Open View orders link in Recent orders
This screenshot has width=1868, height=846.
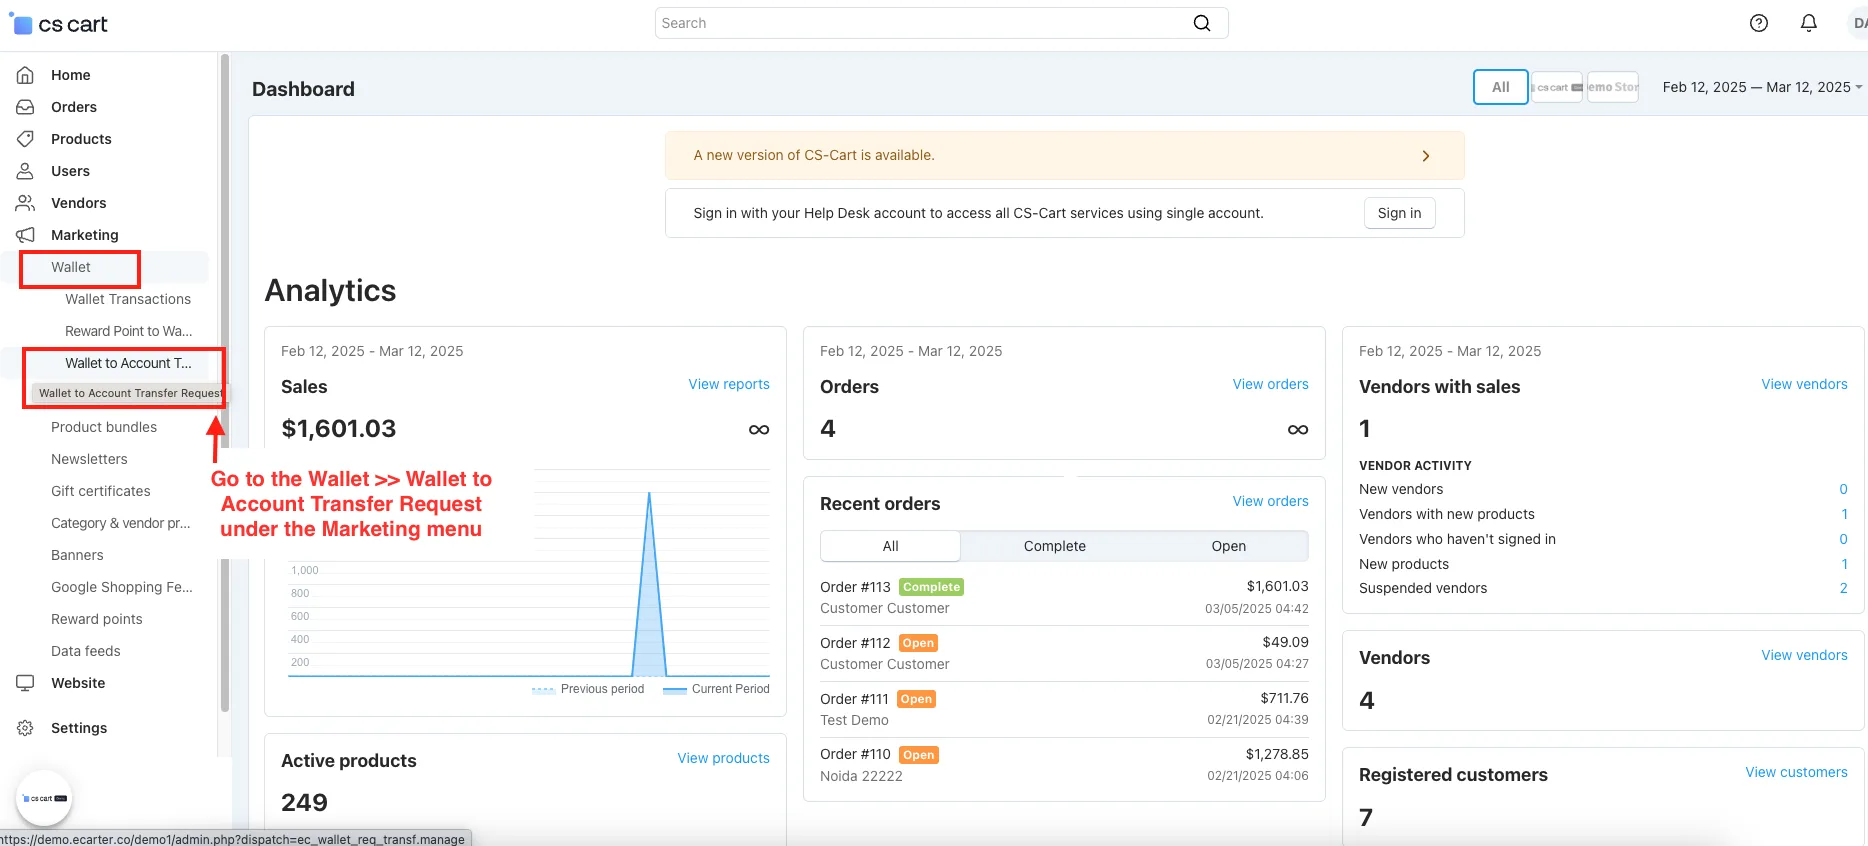point(1270,501)
